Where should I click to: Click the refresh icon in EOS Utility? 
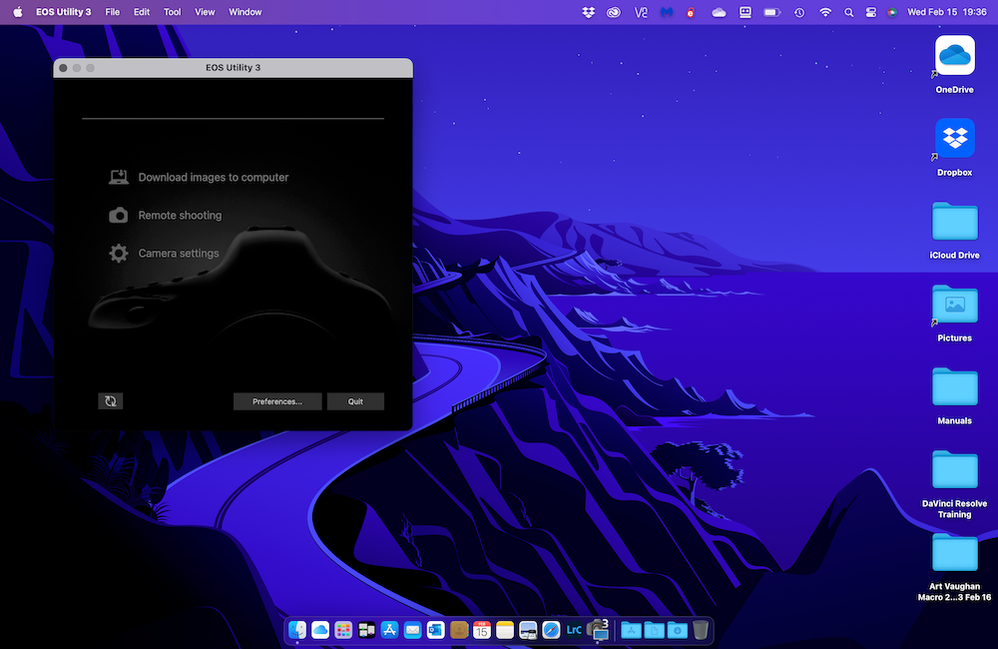(x=110, y=401)
